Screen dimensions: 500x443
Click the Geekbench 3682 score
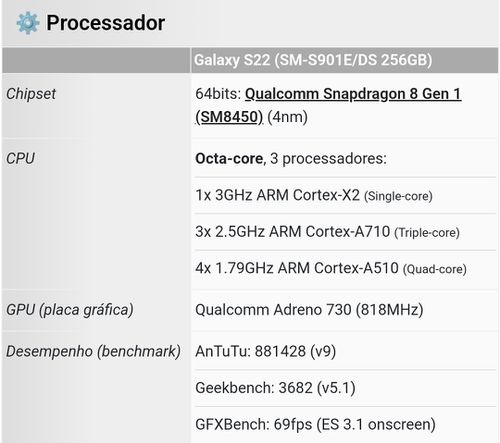coord(275,388)
